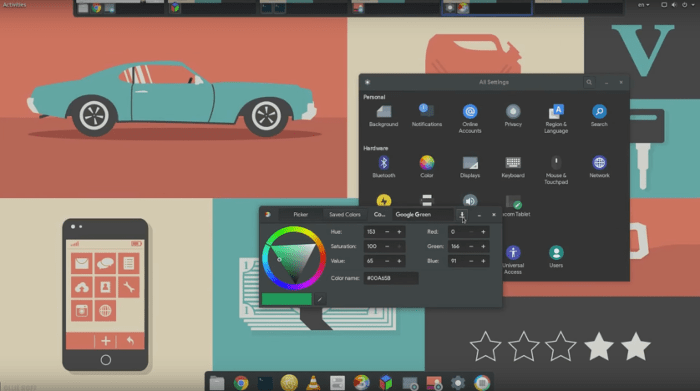700x391 pixels.
Task: Decrease the Value setting
Action: pyautogui.click(x=387, y=261)
